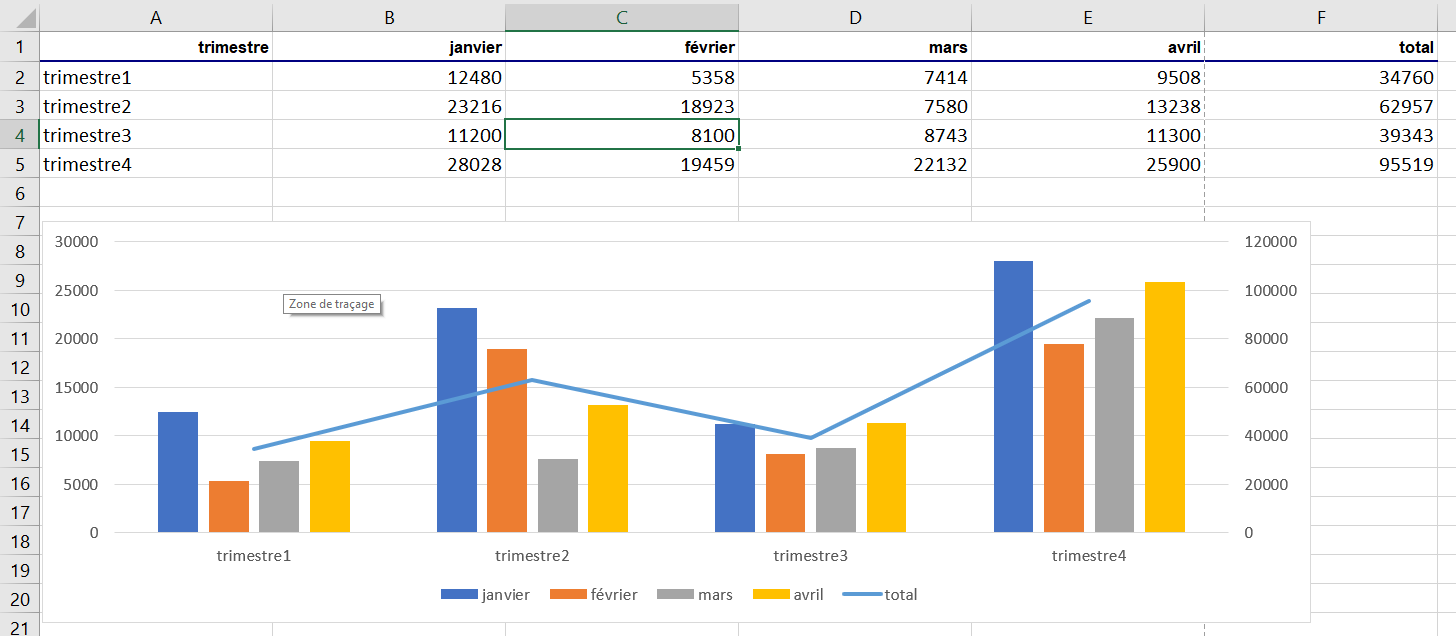Click the février header cell in row 1

pos(621,47)
